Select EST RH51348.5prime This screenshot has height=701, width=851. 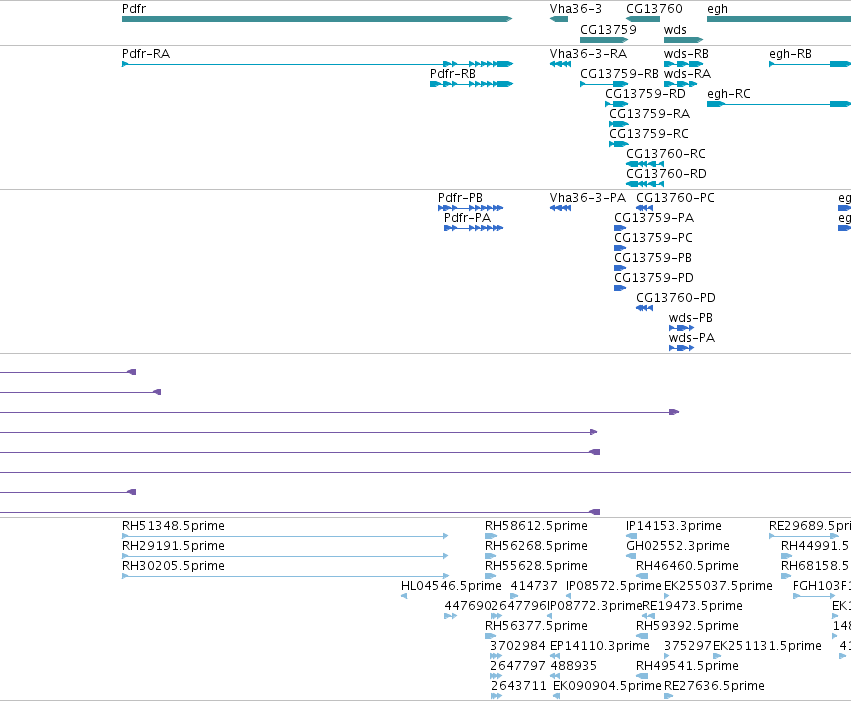pos(285,536)
